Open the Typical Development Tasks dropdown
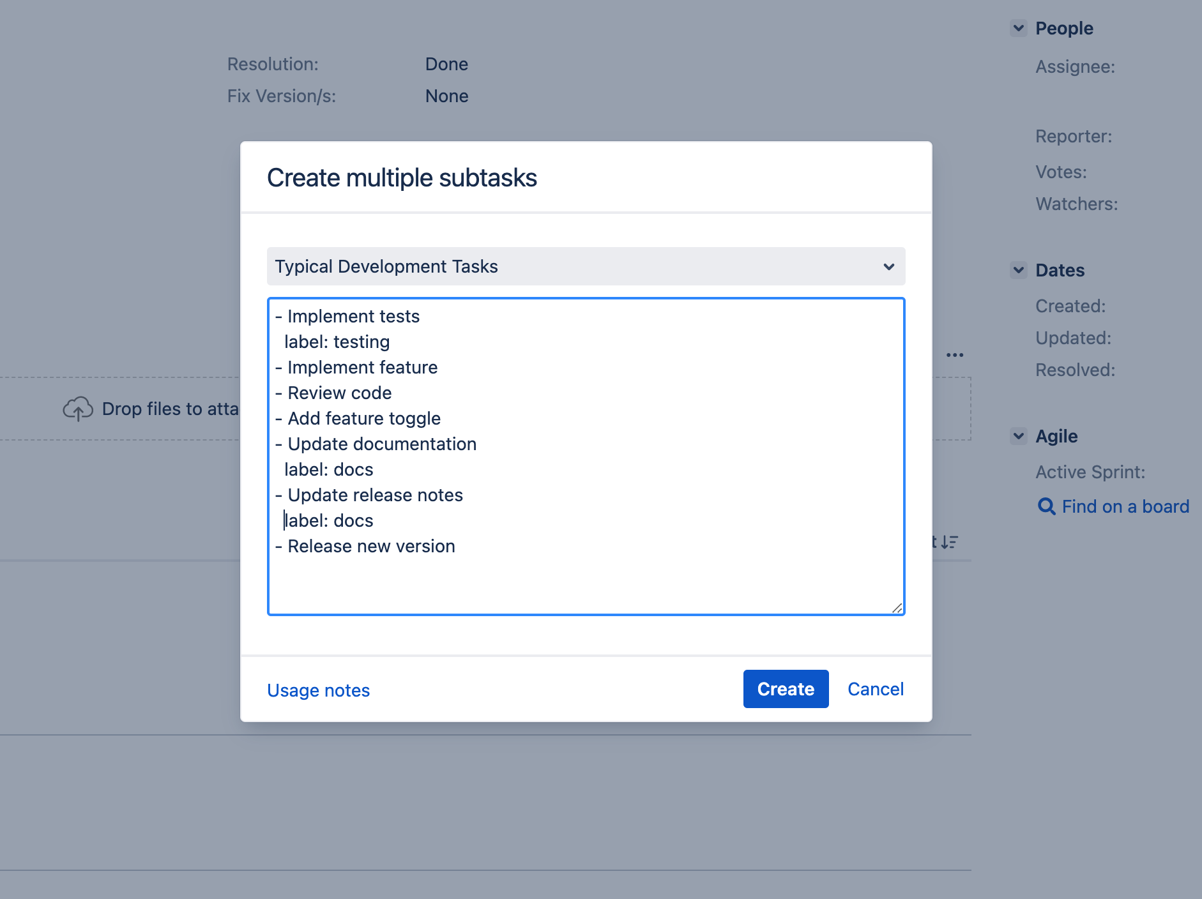The image size is (1202, 899). [585, 266]
